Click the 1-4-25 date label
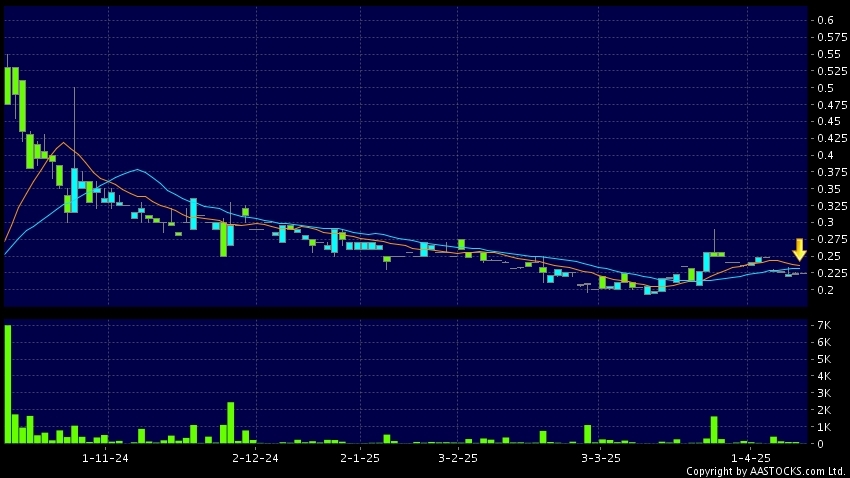The image size is (850, 478). coord(750,458)
